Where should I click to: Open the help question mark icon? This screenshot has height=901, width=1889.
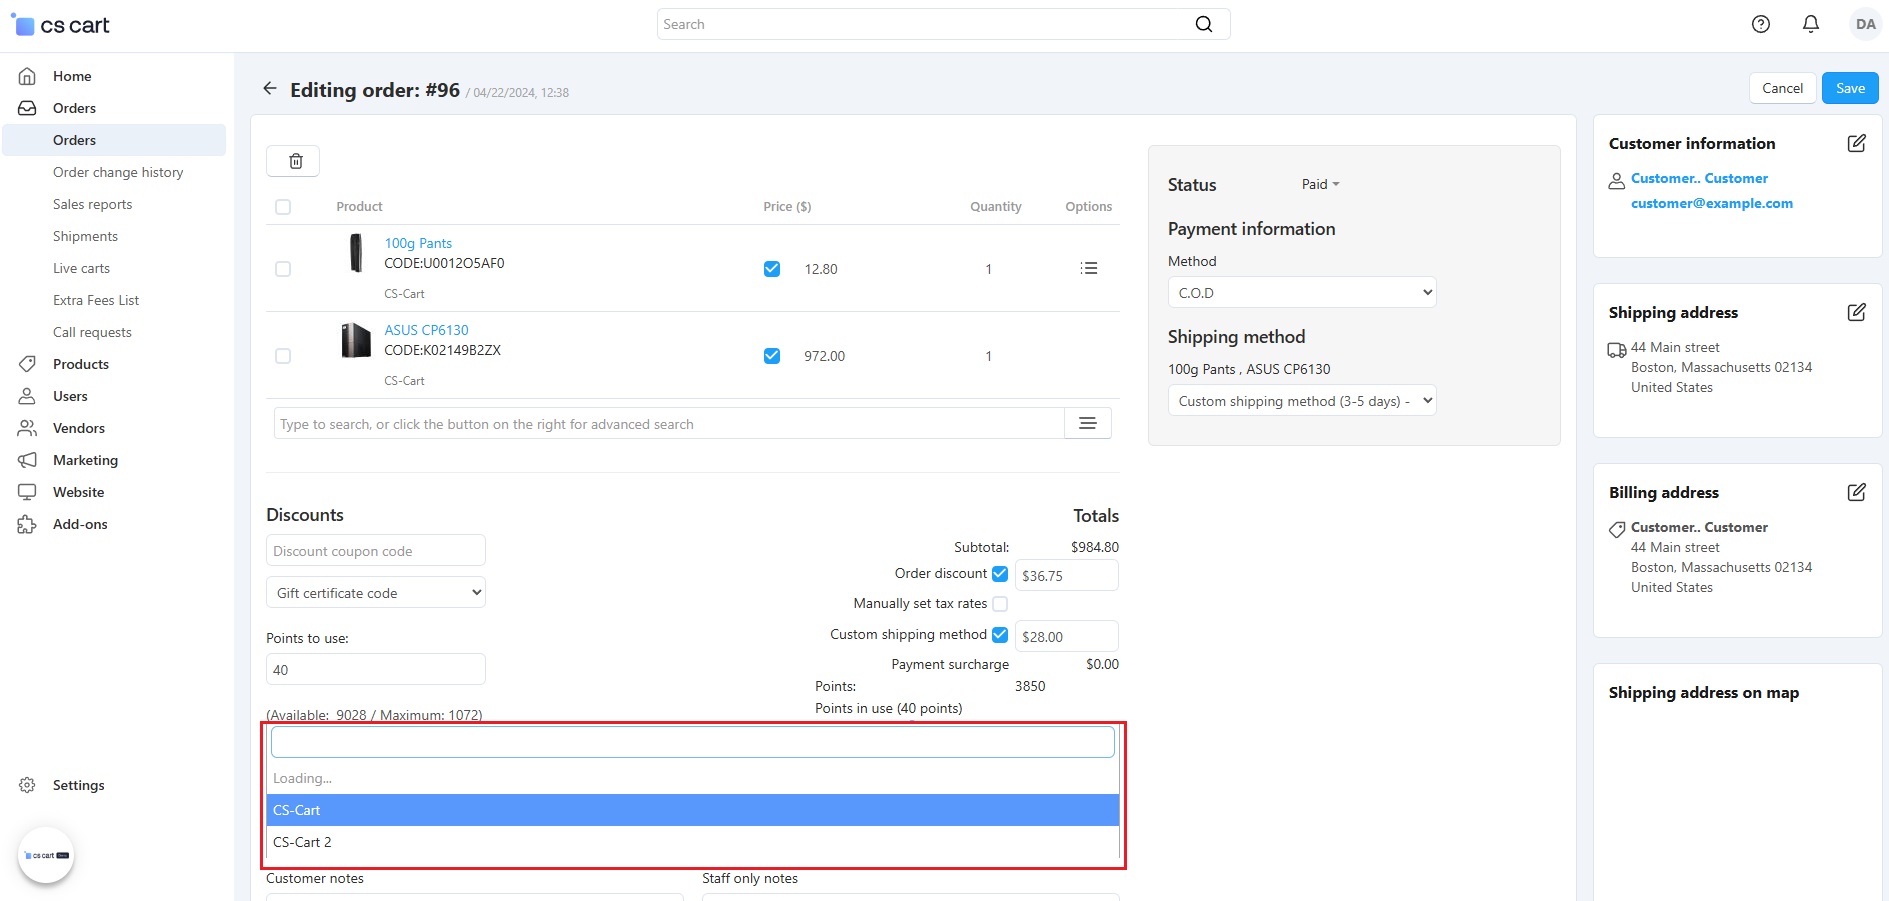click(1760, 24)
